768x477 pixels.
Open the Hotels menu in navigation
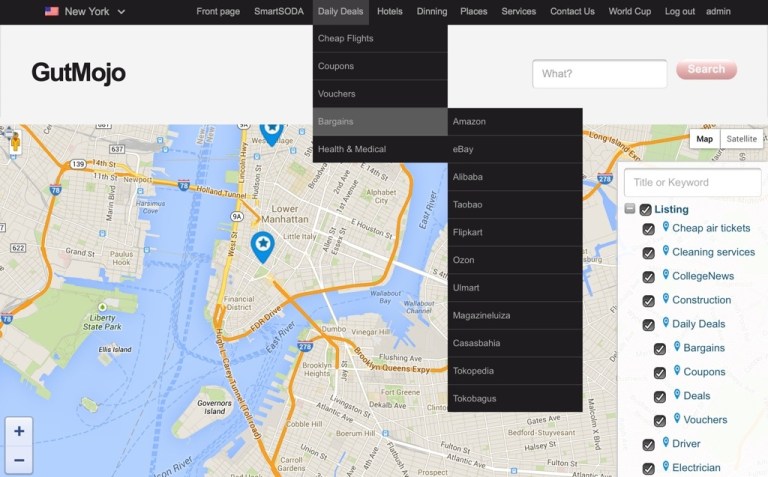point(390,12)
